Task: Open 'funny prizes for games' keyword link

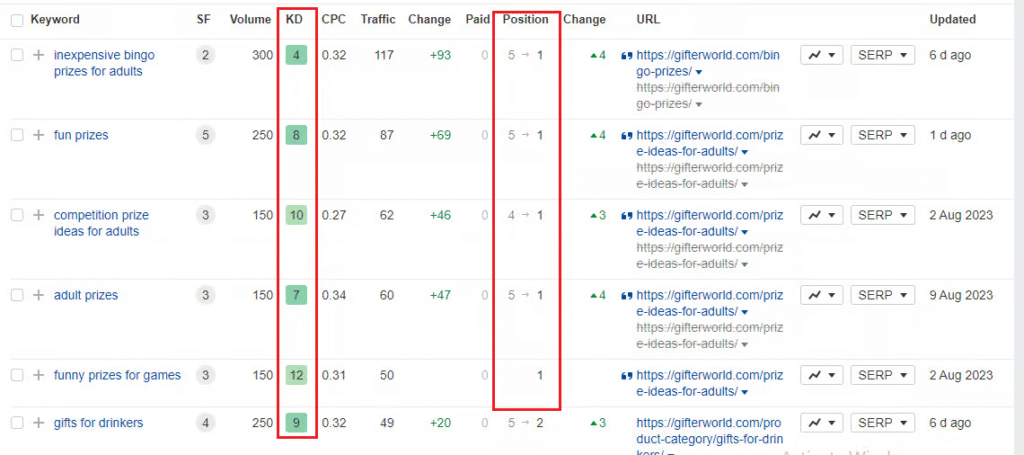Action: tap(117, 375)
